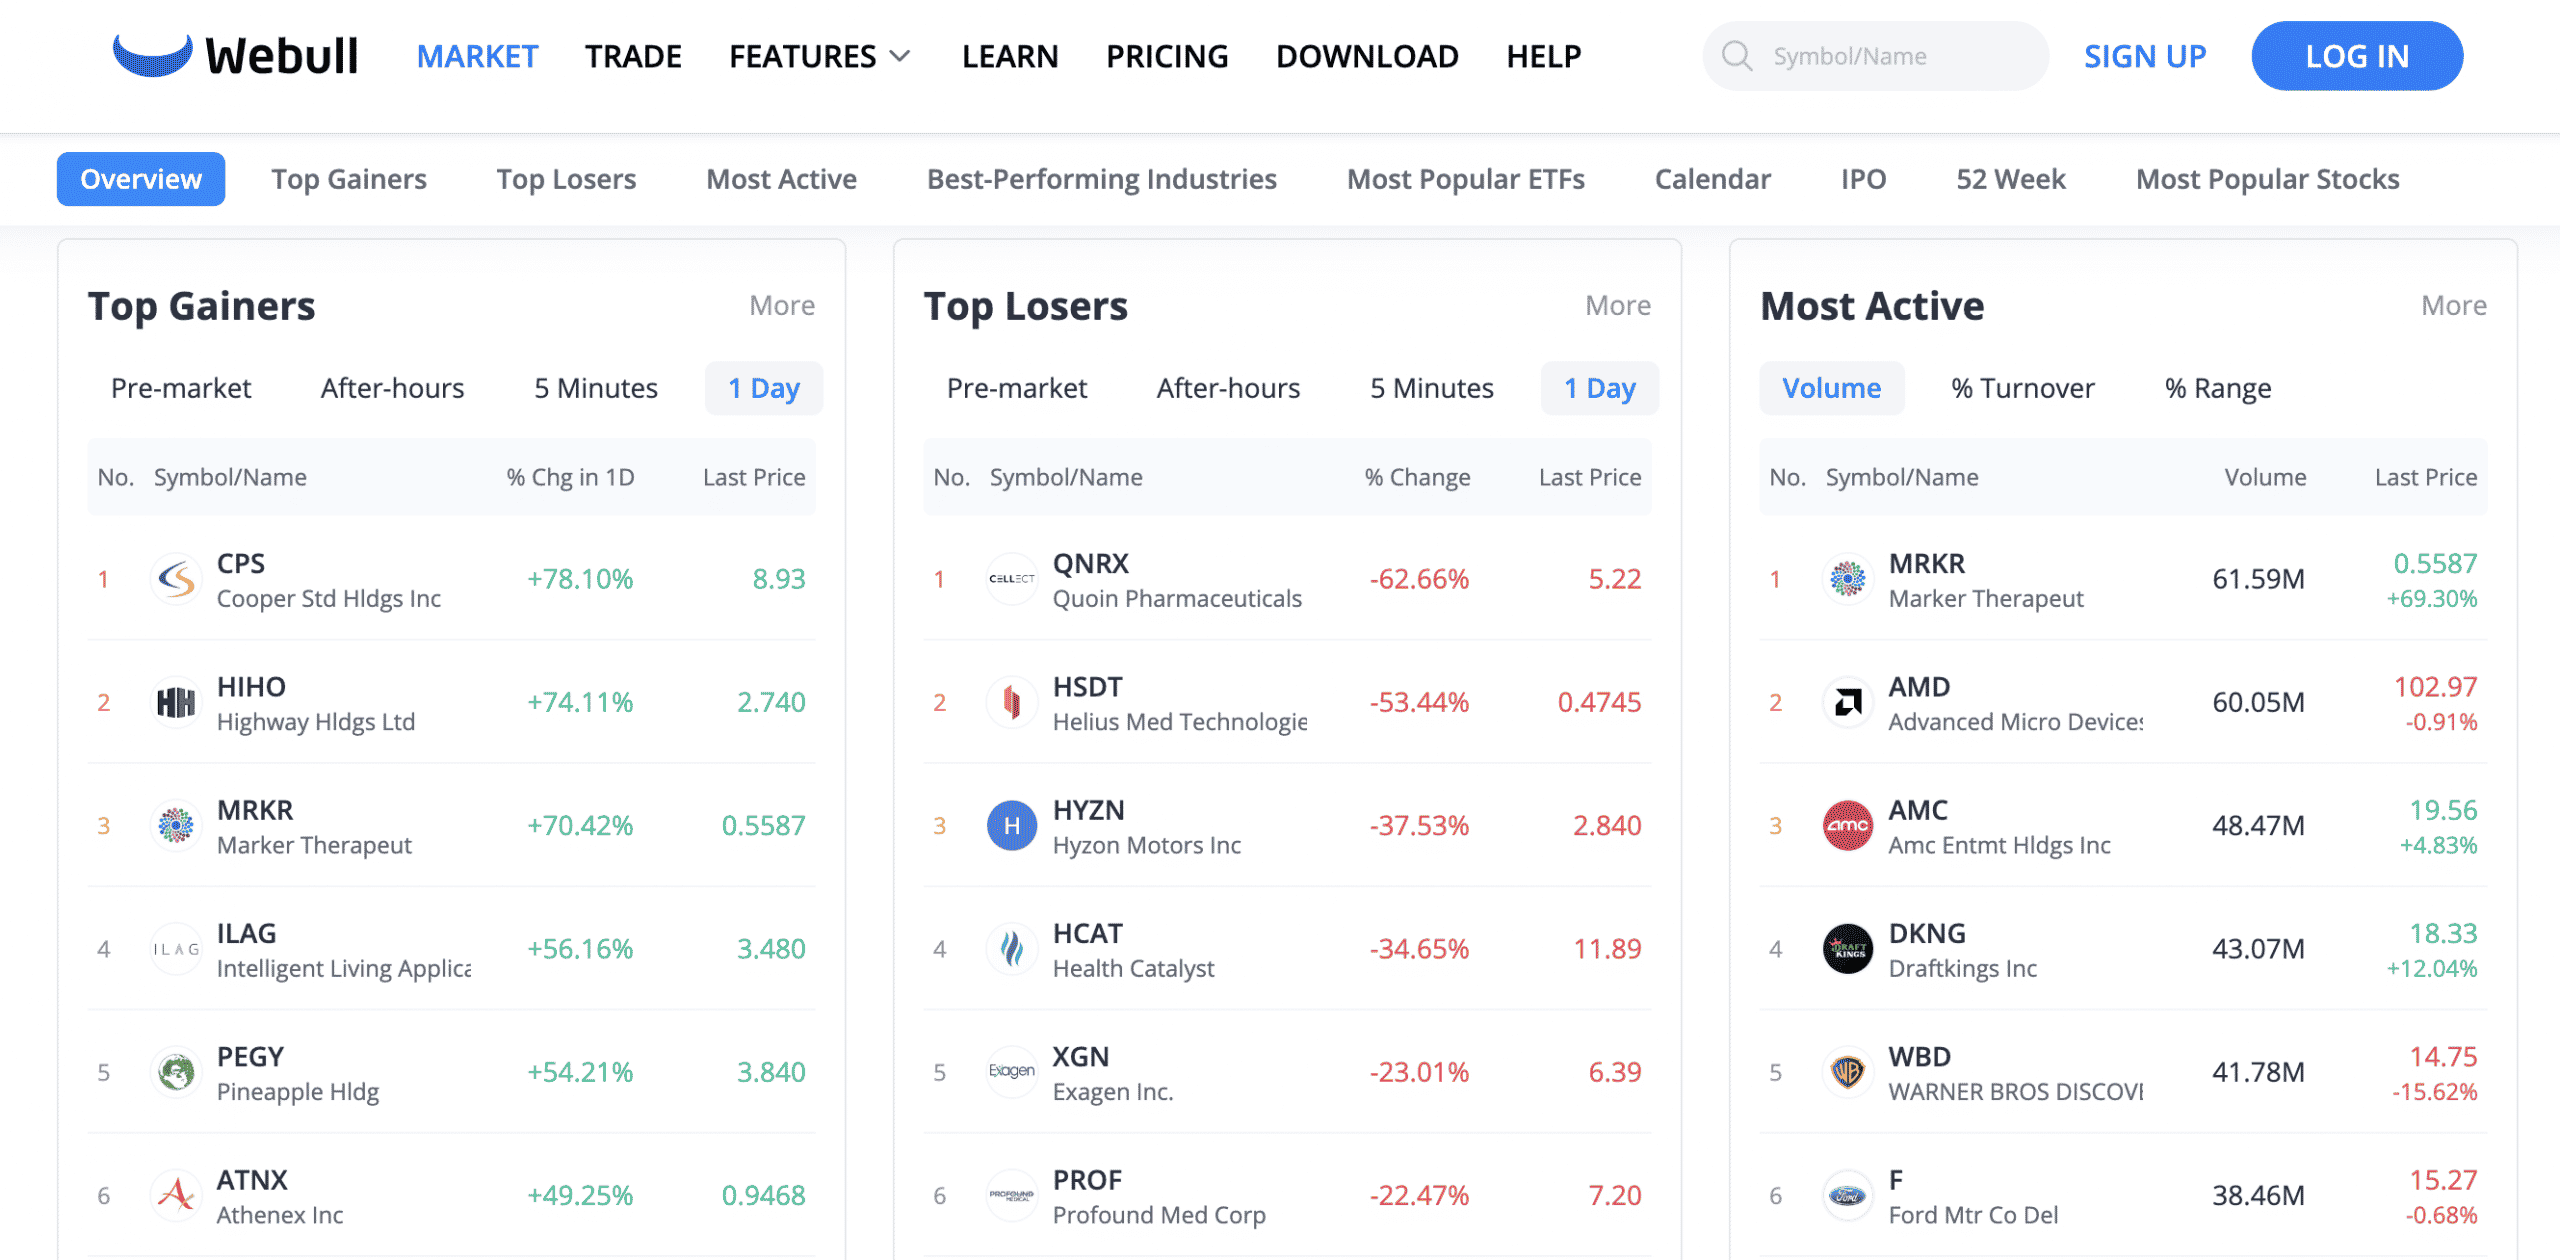Select Pre-market in Top Gainers

[181, 388]
